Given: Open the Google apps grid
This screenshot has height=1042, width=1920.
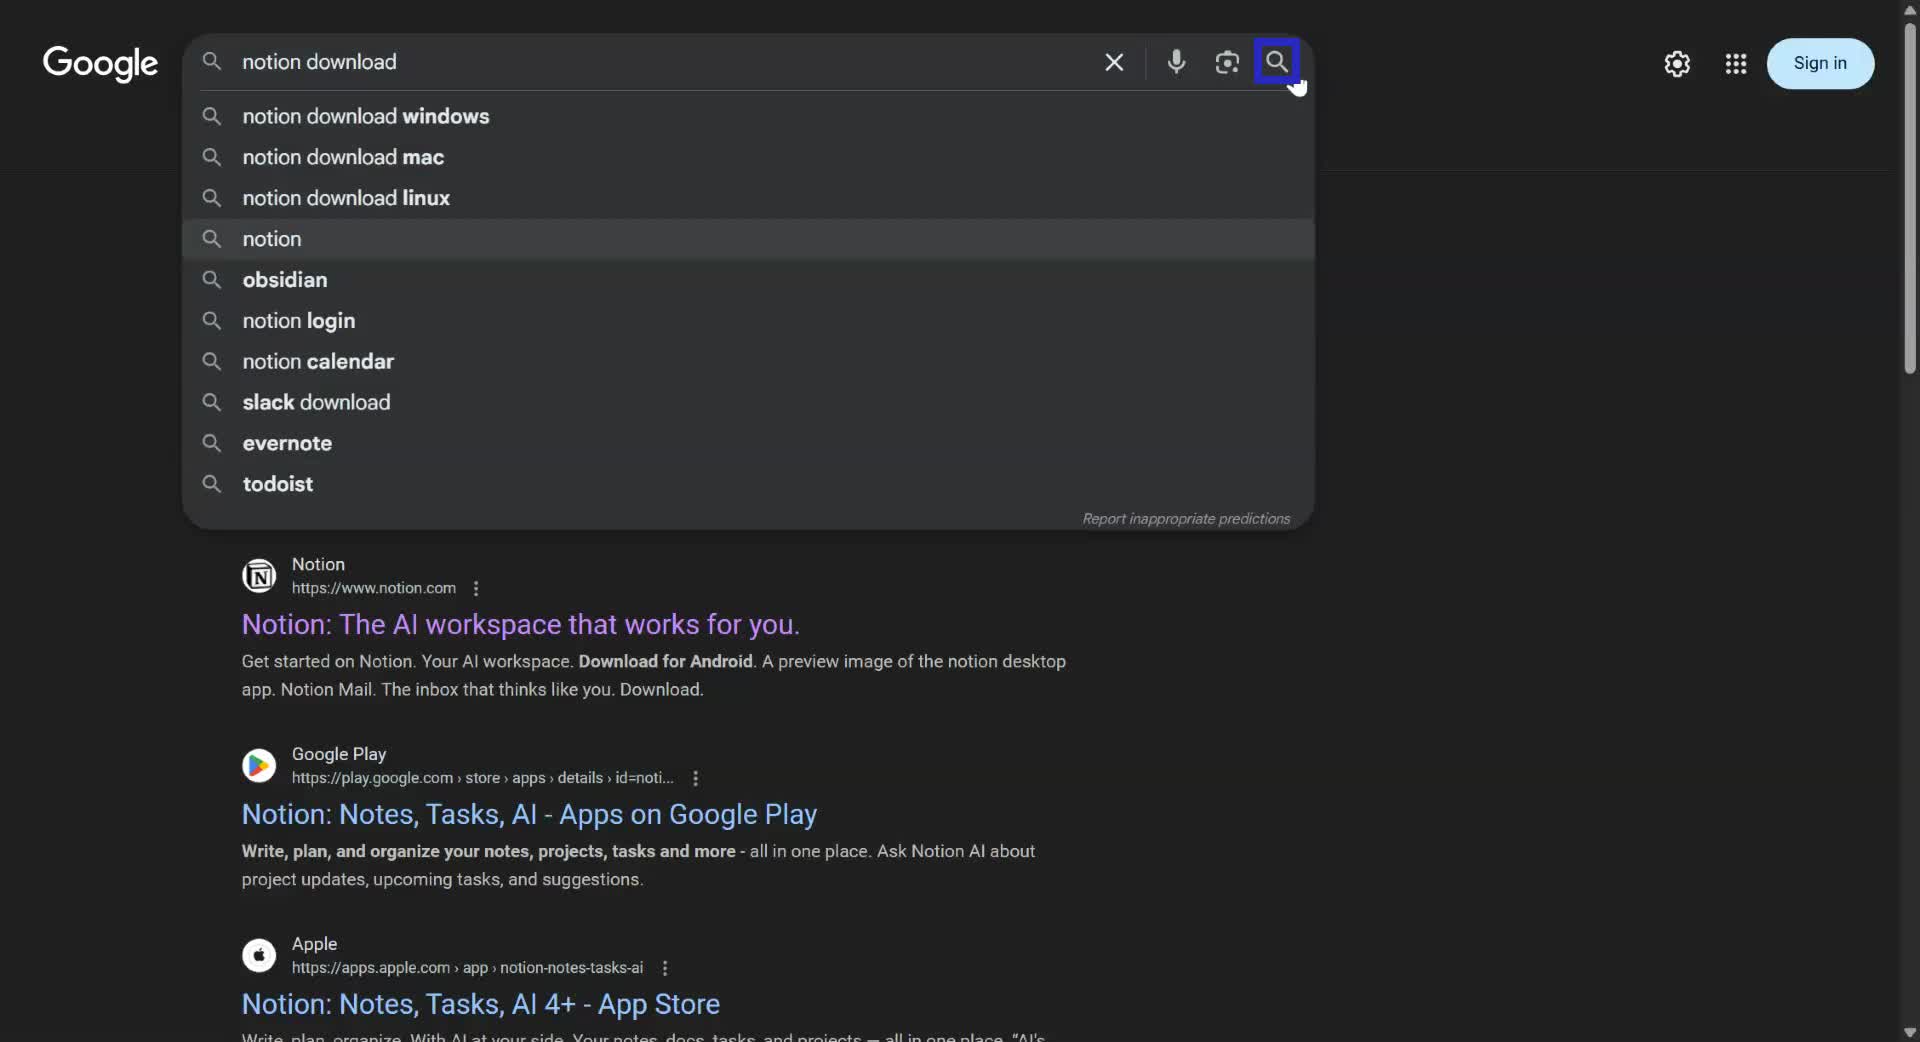Looking at the screenshot, I should point(1736,64).
